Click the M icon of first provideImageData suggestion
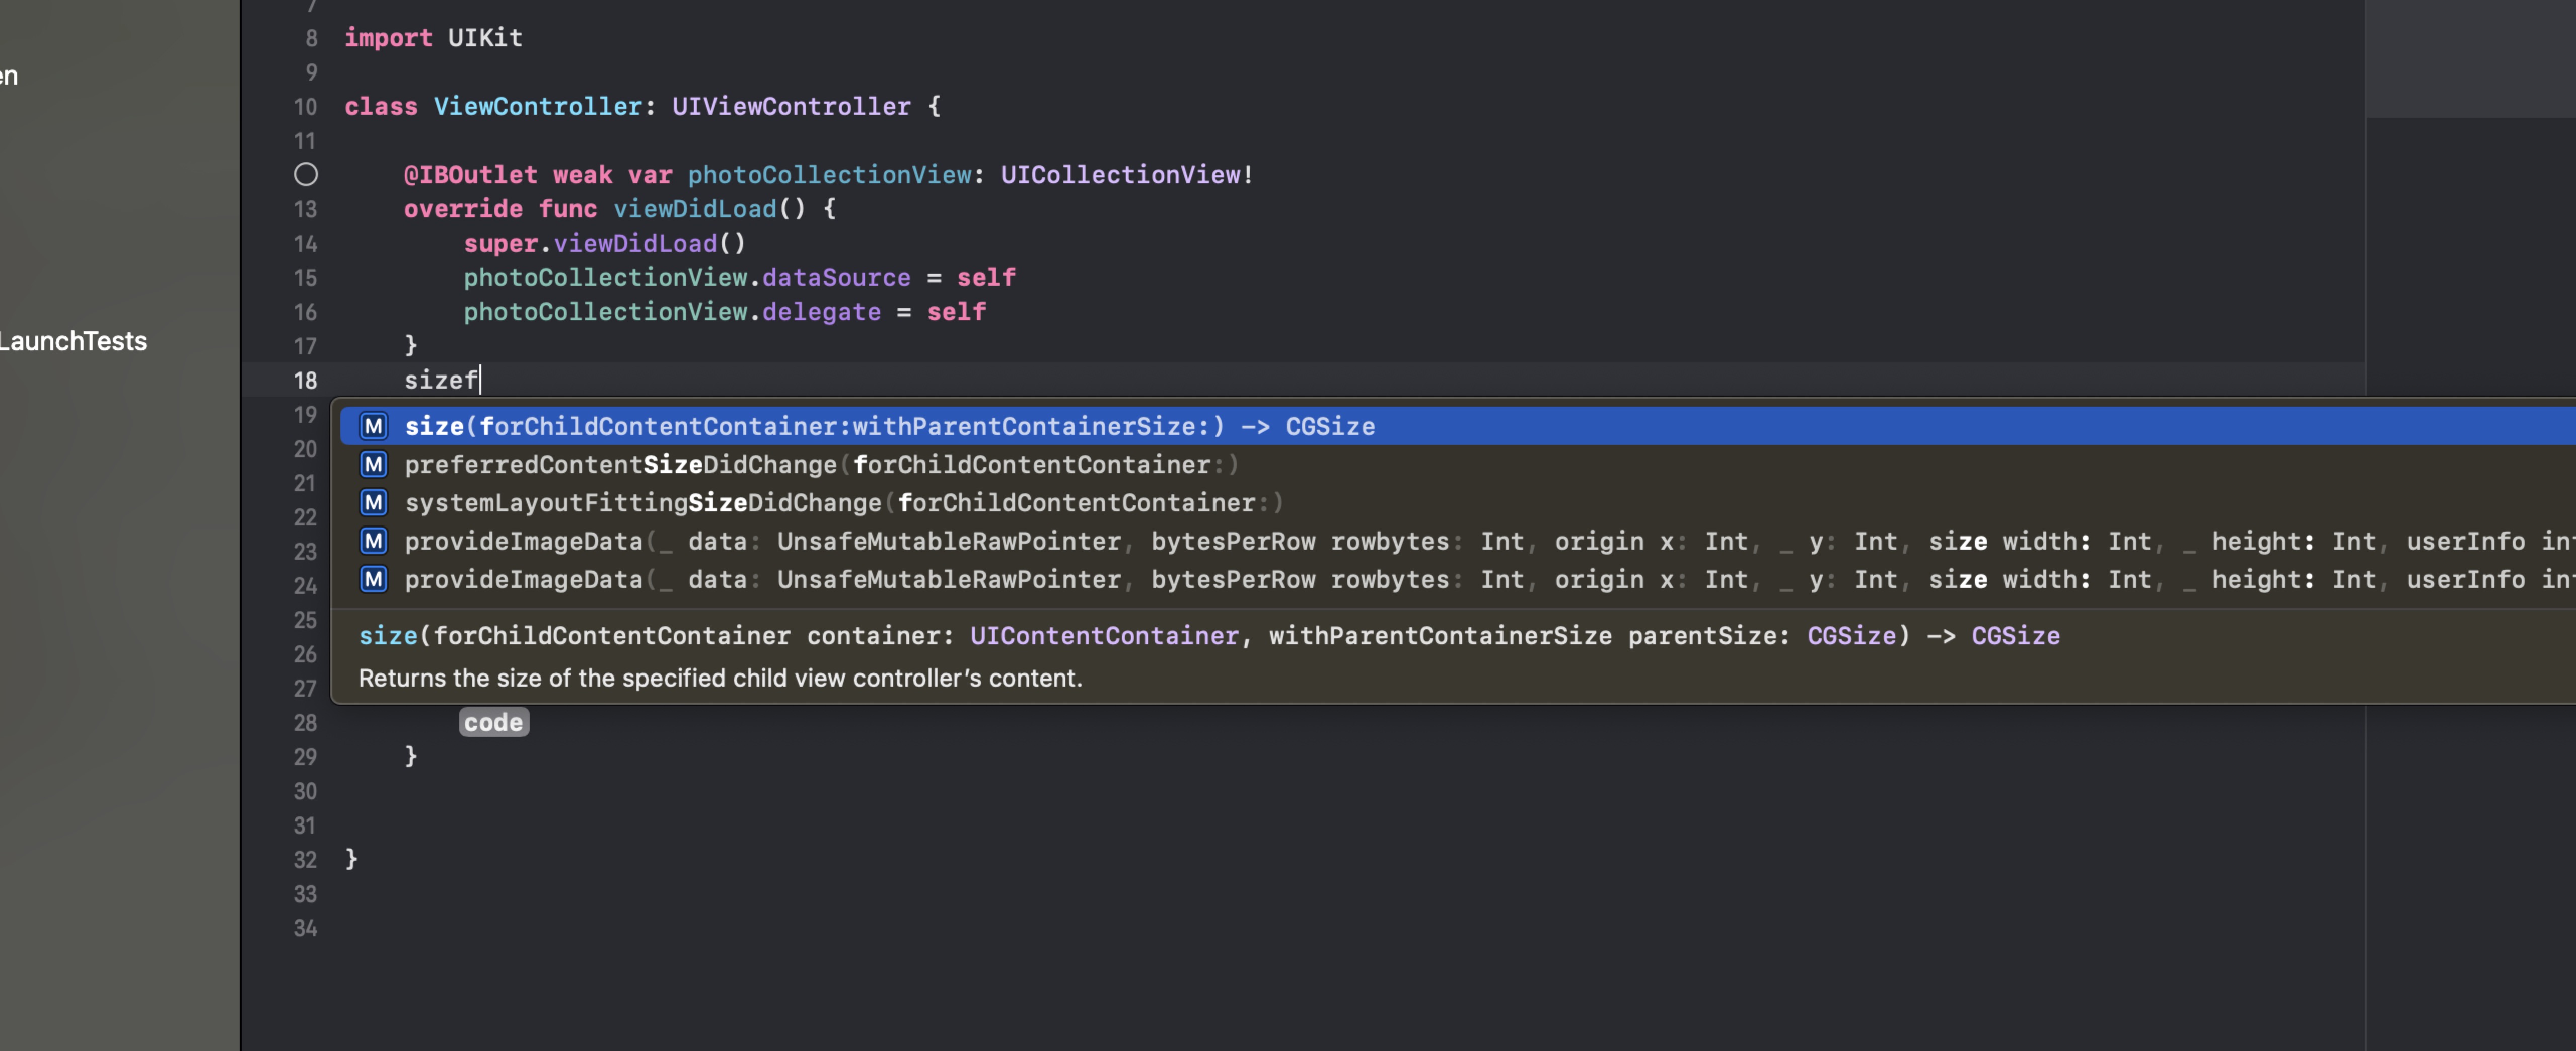The width and height of the screenshot is (2576, 1051). [x=373, y=541]
